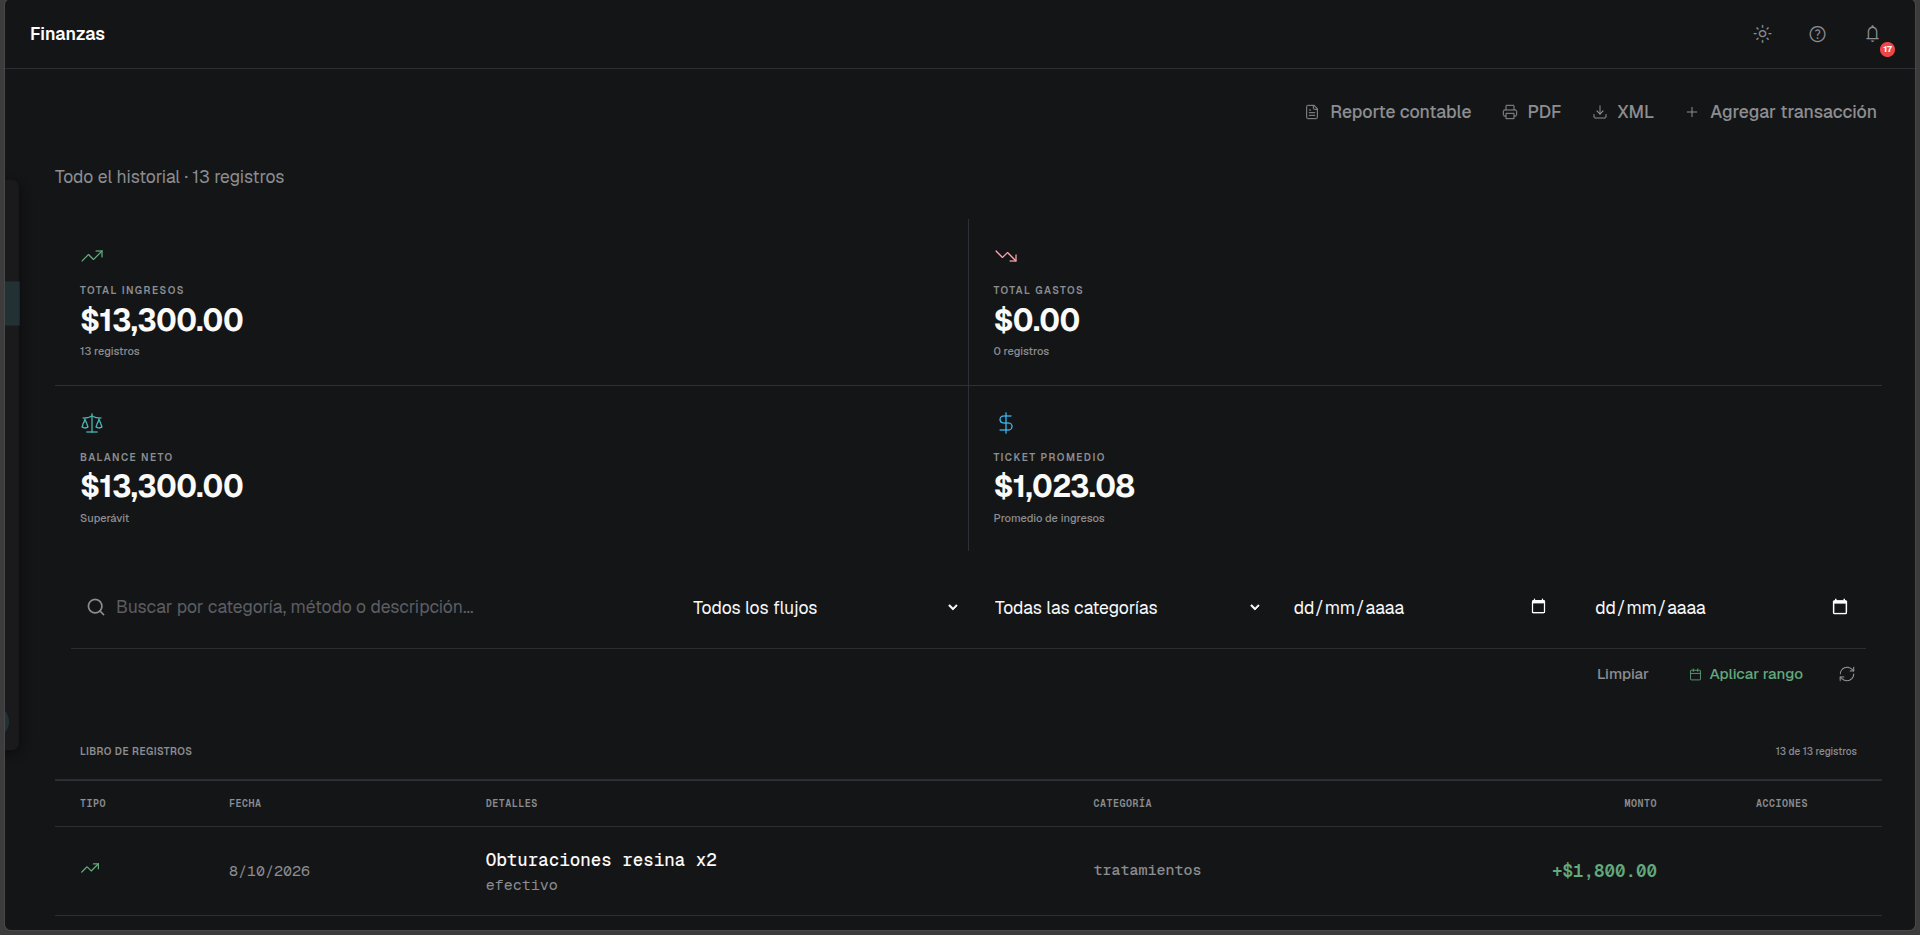Open notifications bell icon
The width and height of the screenshot is (1920, 935).
point(1872,34)
